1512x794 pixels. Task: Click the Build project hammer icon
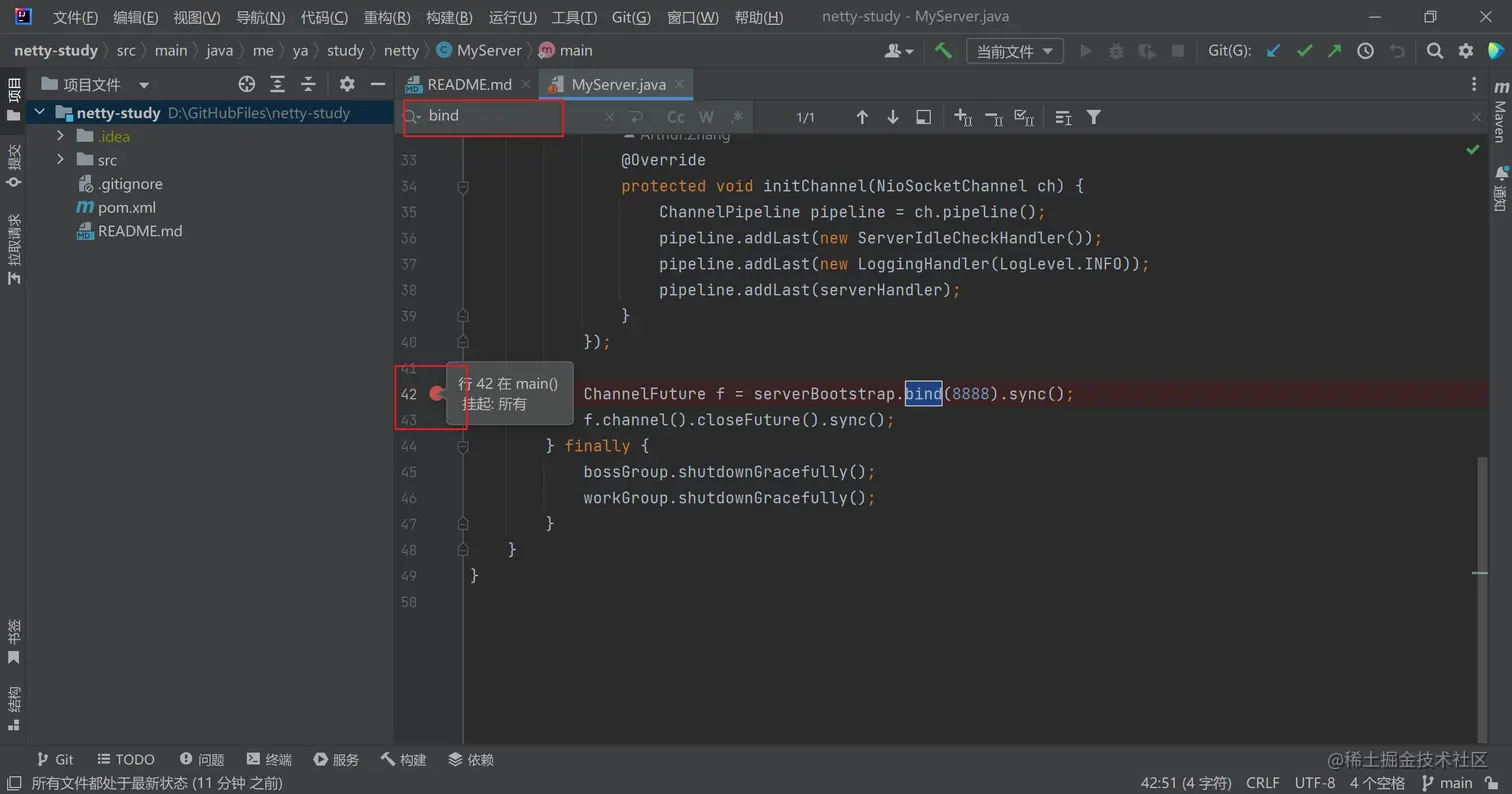point(943,51)
